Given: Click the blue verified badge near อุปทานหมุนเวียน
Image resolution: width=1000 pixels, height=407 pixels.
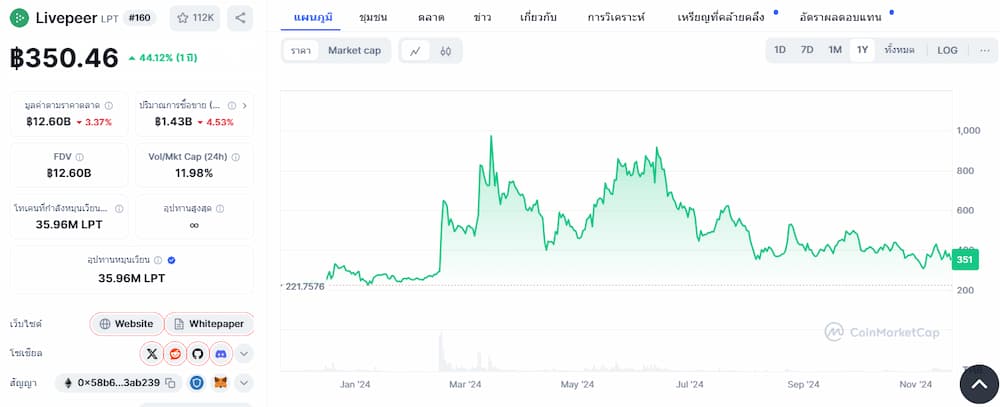Looking at the screenshot, I should pyautogui.click(x=171, y=260).
